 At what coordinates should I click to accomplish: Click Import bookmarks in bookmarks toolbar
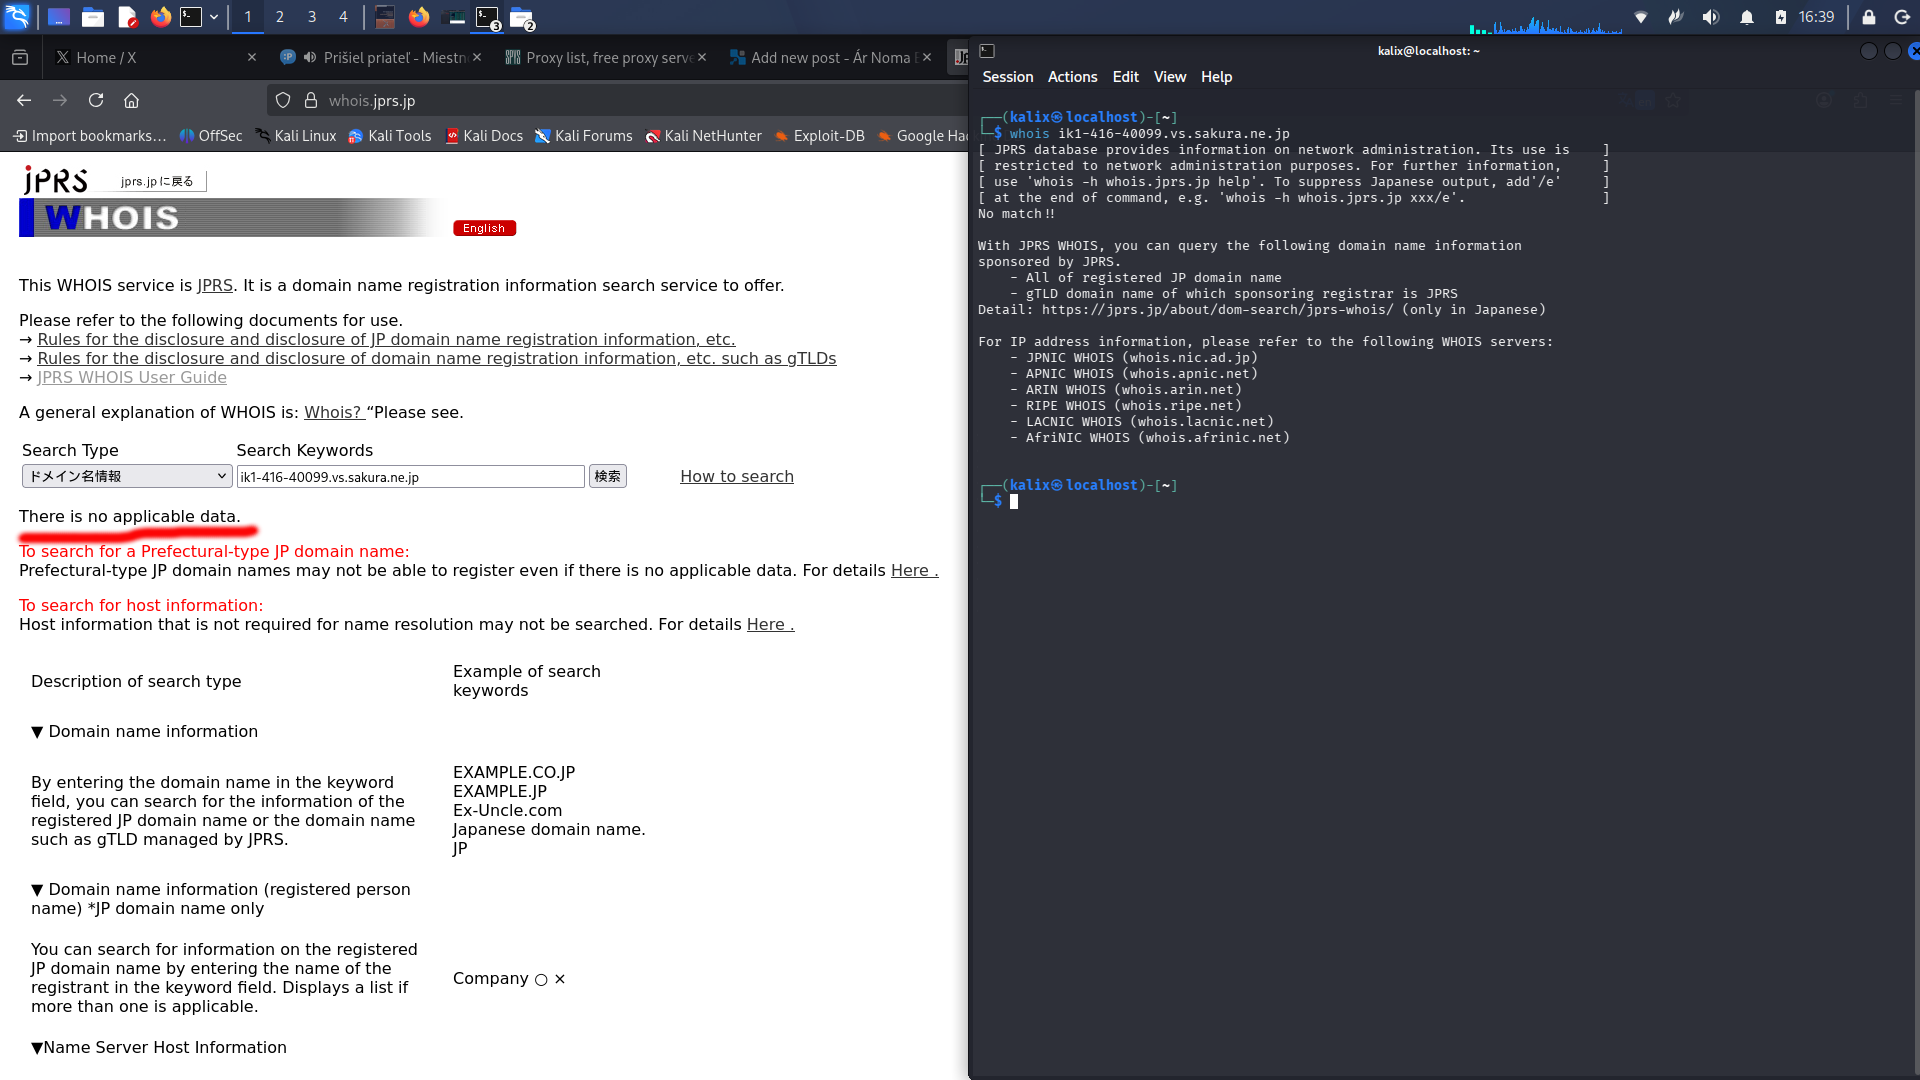89,136
